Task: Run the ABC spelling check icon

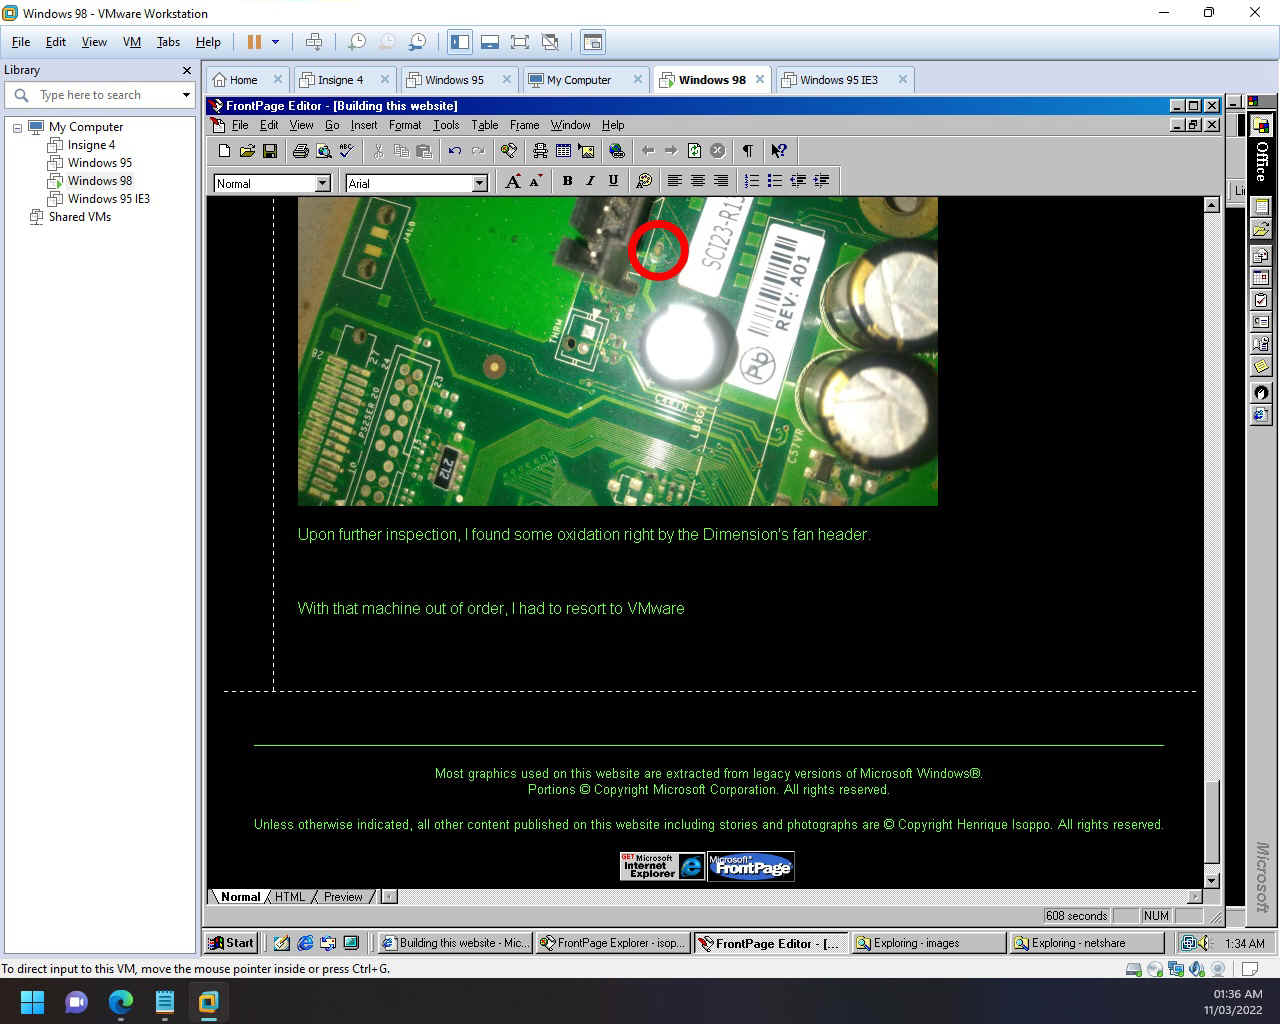Action: (x=347, y=151)
